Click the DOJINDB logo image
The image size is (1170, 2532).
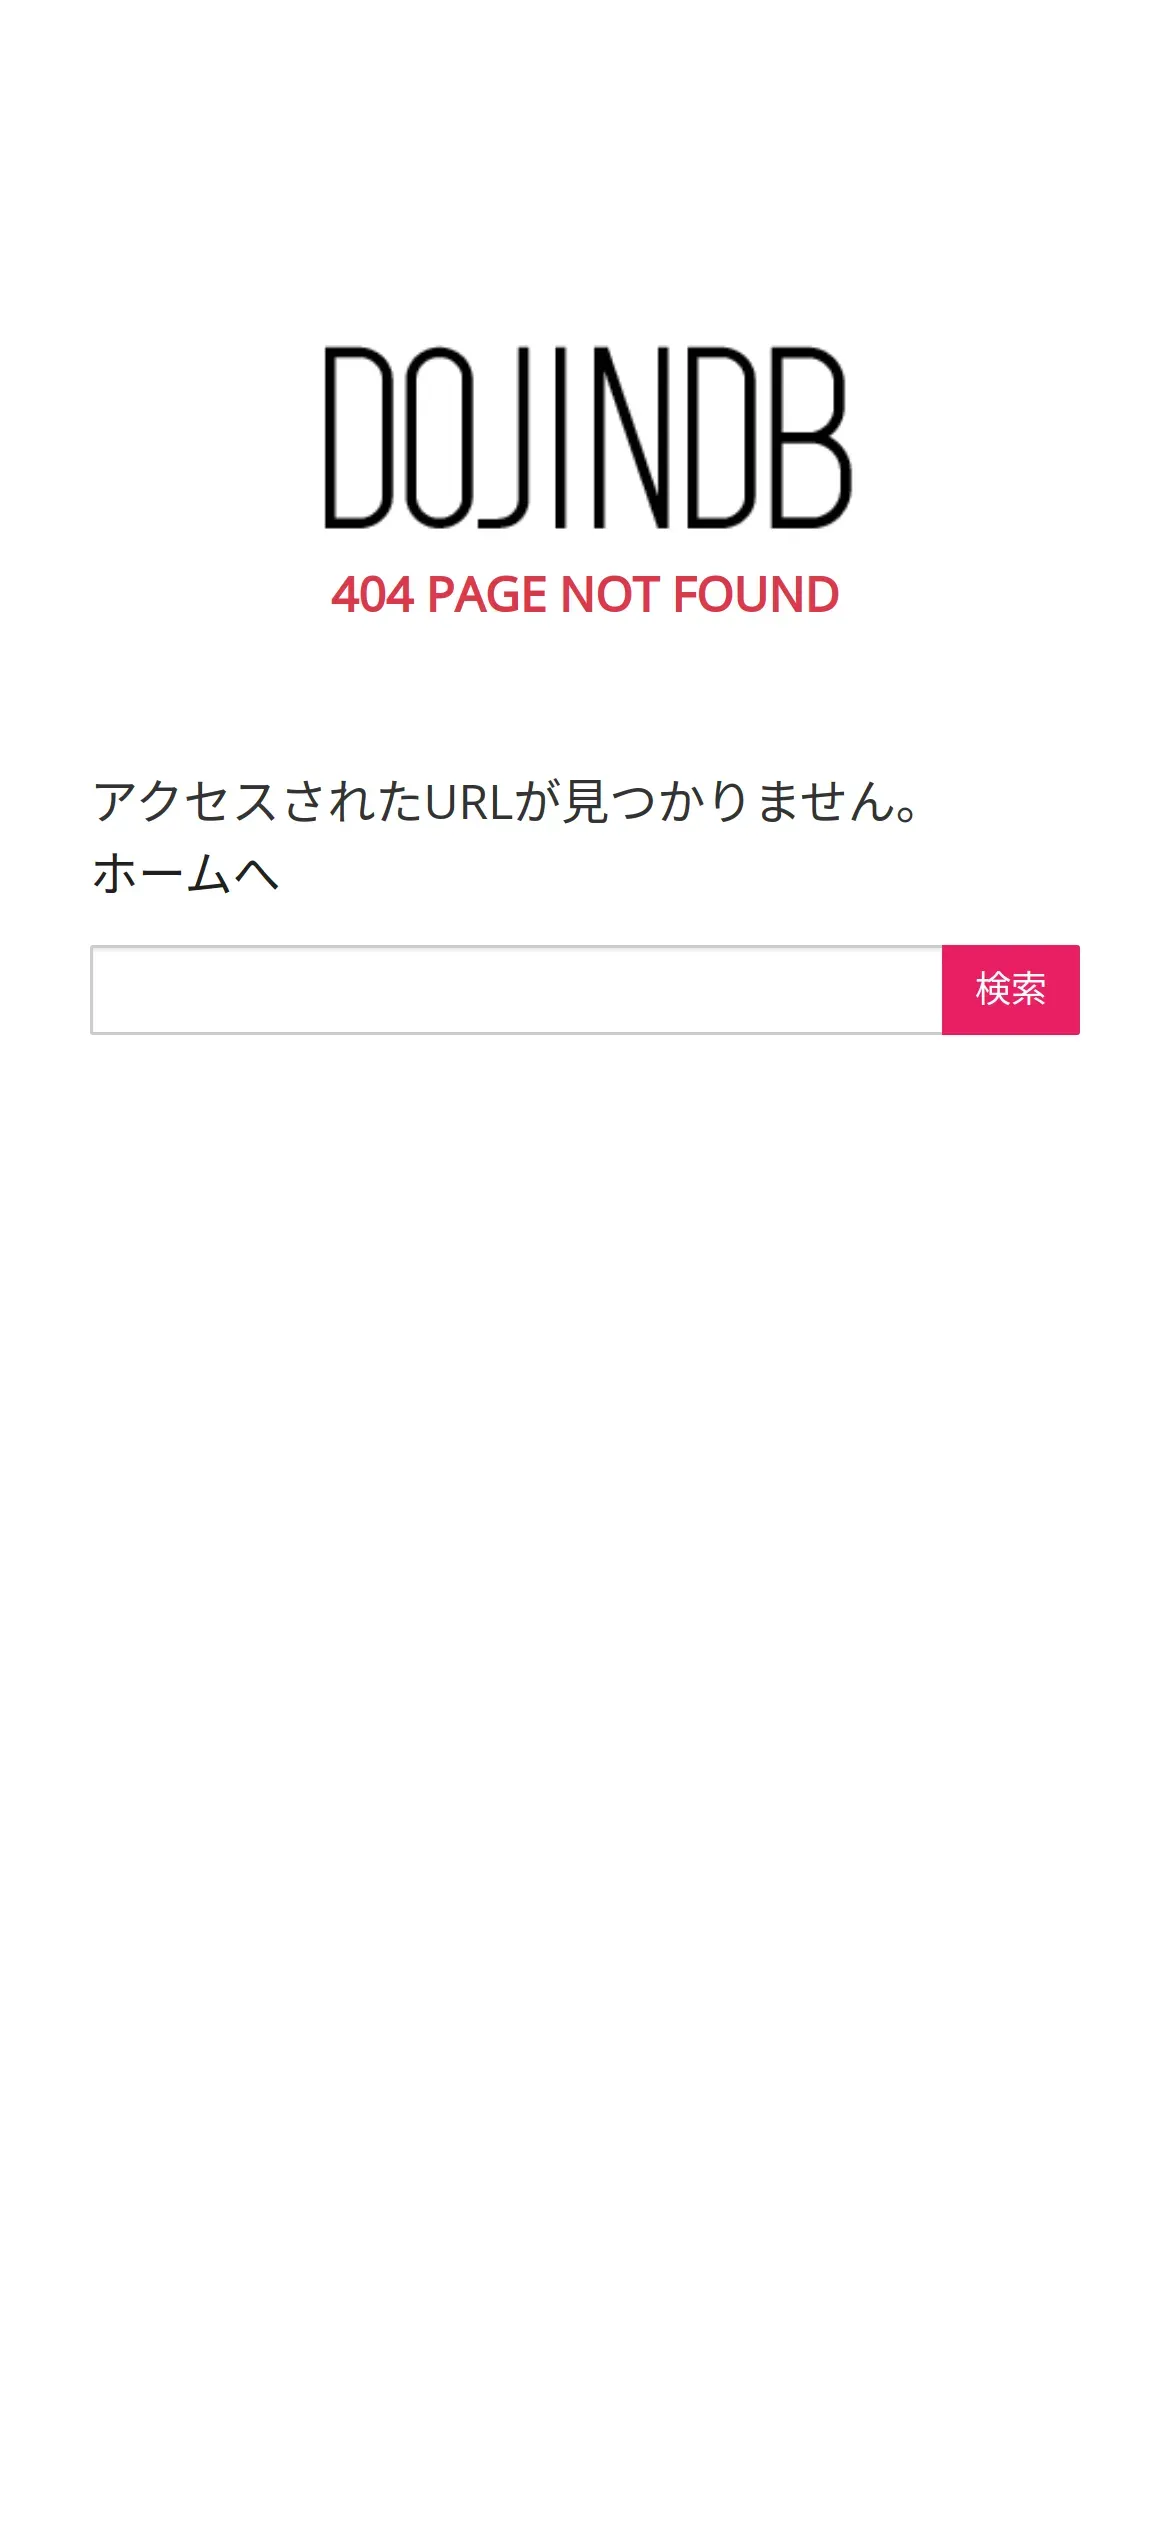tap(587, 437)
